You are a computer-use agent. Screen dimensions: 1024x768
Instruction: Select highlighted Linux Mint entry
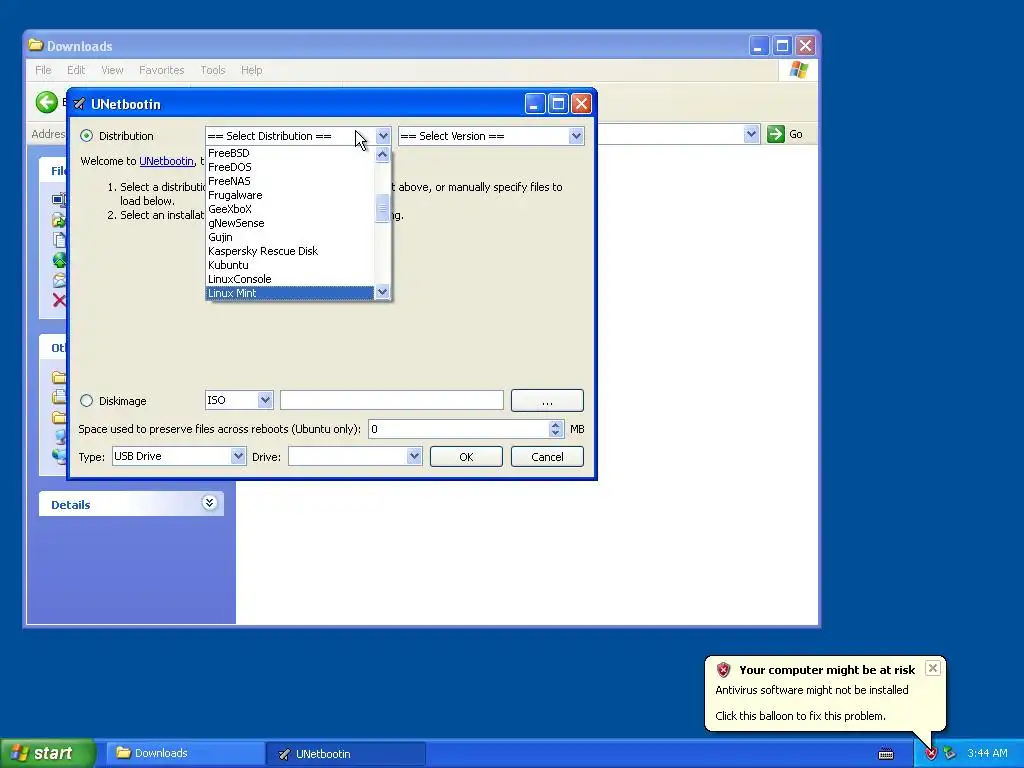point(290,293)
